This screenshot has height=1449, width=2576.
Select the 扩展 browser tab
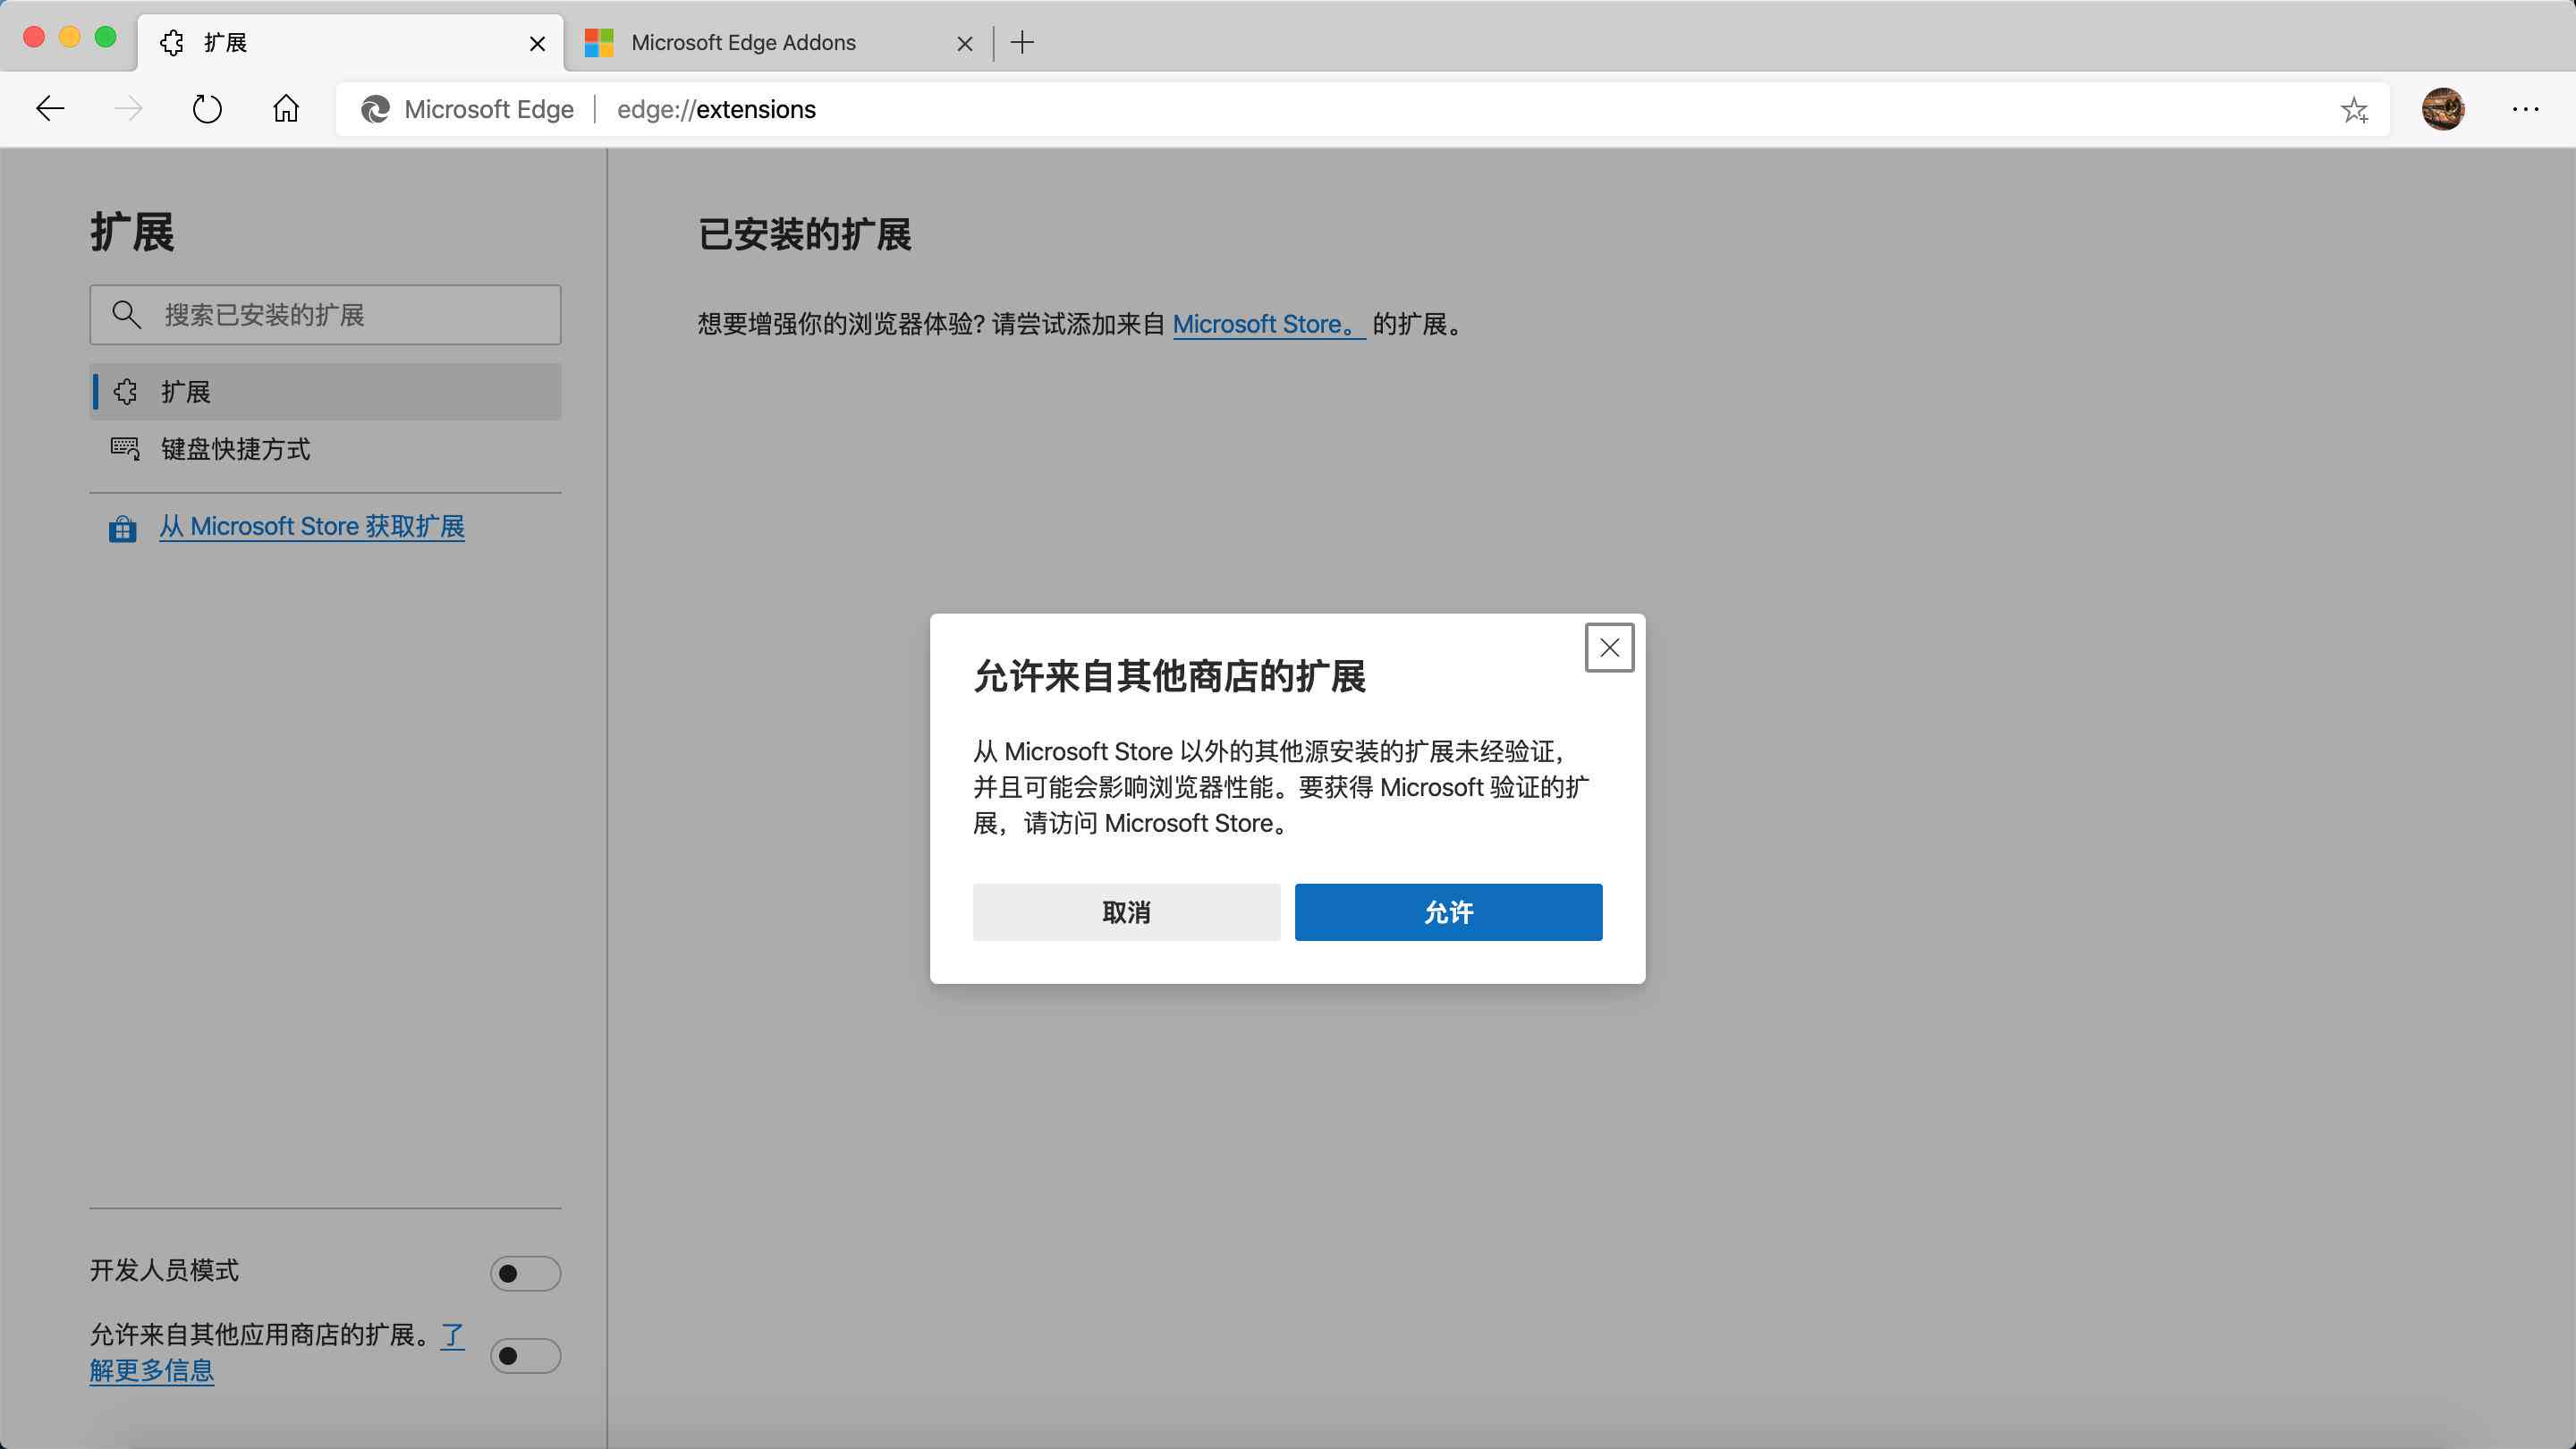(350, 43)
